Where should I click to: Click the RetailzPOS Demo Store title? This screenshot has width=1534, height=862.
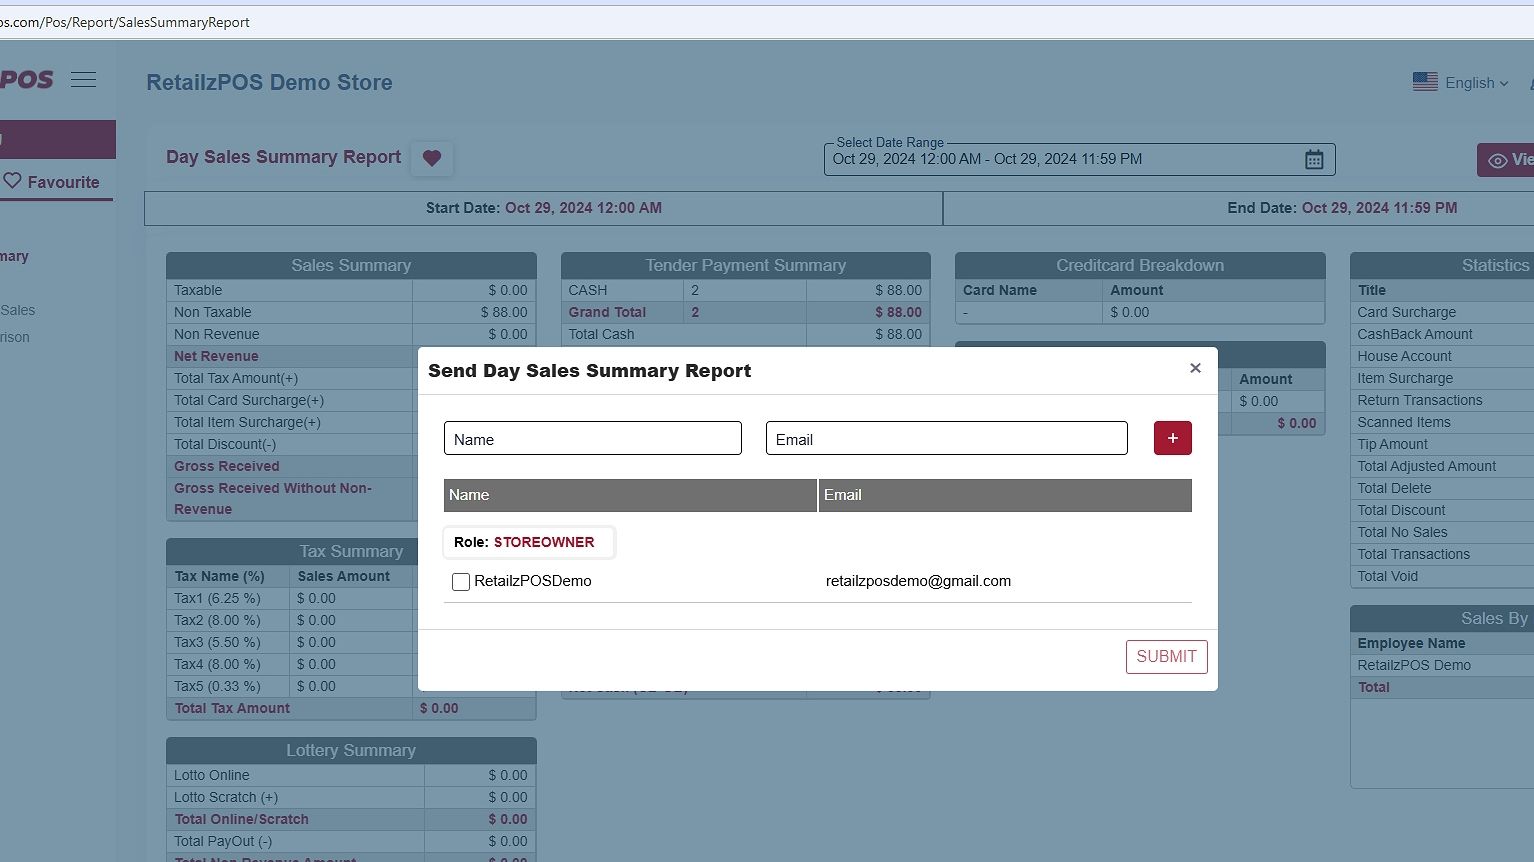269,83
